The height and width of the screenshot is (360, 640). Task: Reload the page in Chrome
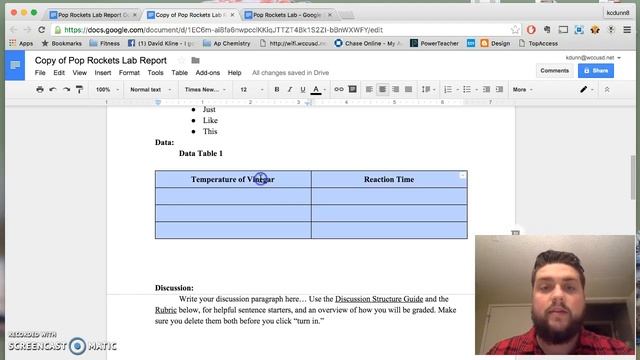tap(42, 30)
